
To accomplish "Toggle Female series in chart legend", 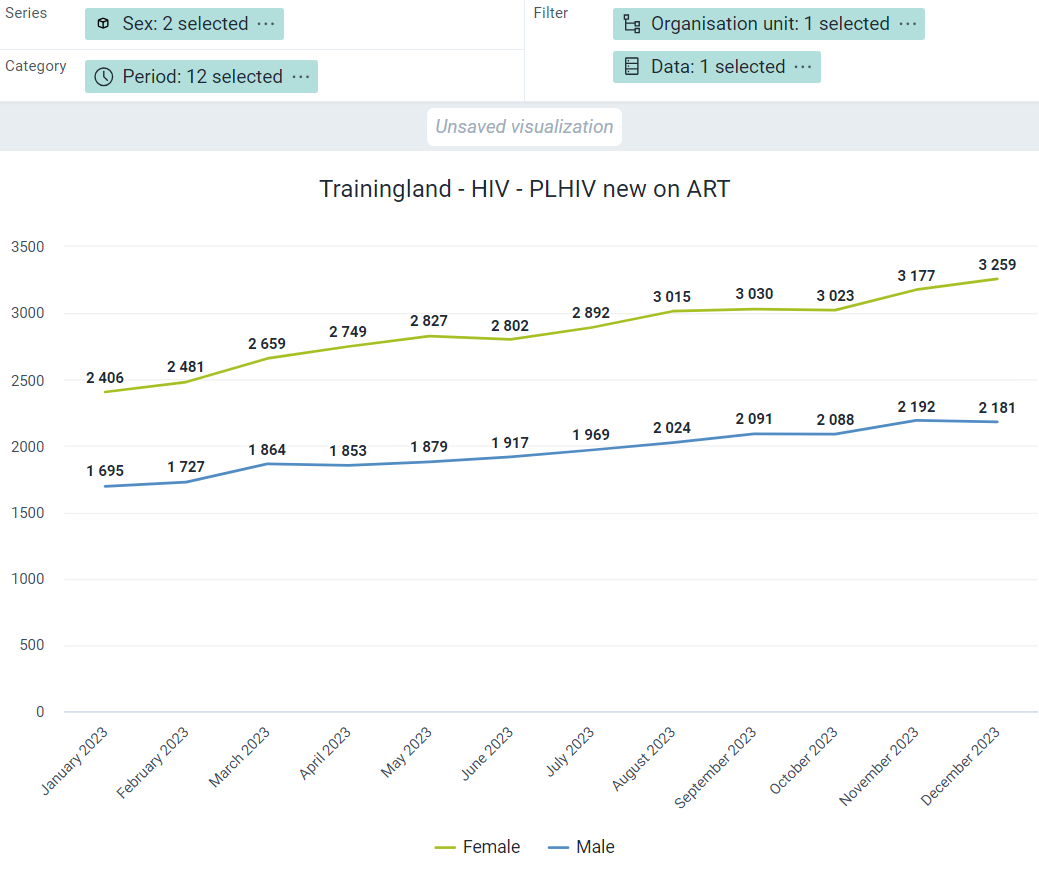I will 491,847.
